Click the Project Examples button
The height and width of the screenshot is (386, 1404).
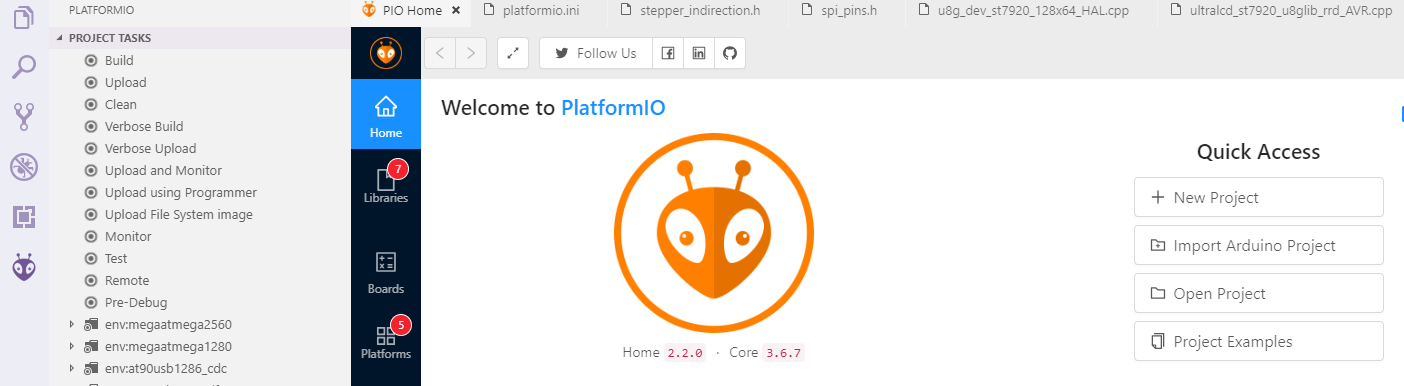coord(1259,341)
